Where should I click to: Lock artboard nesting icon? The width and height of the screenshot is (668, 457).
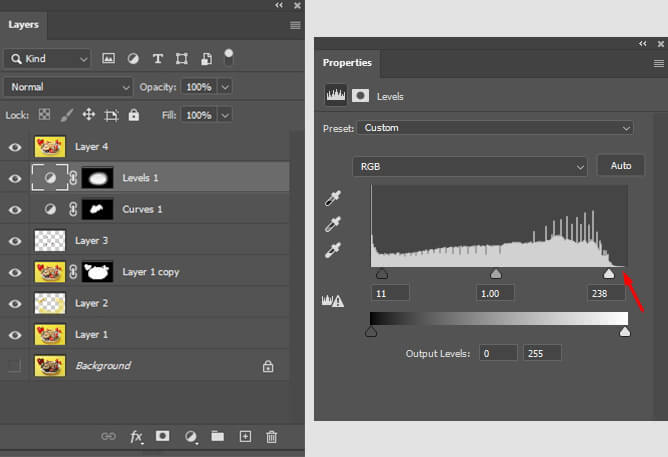tap(112, 115)
